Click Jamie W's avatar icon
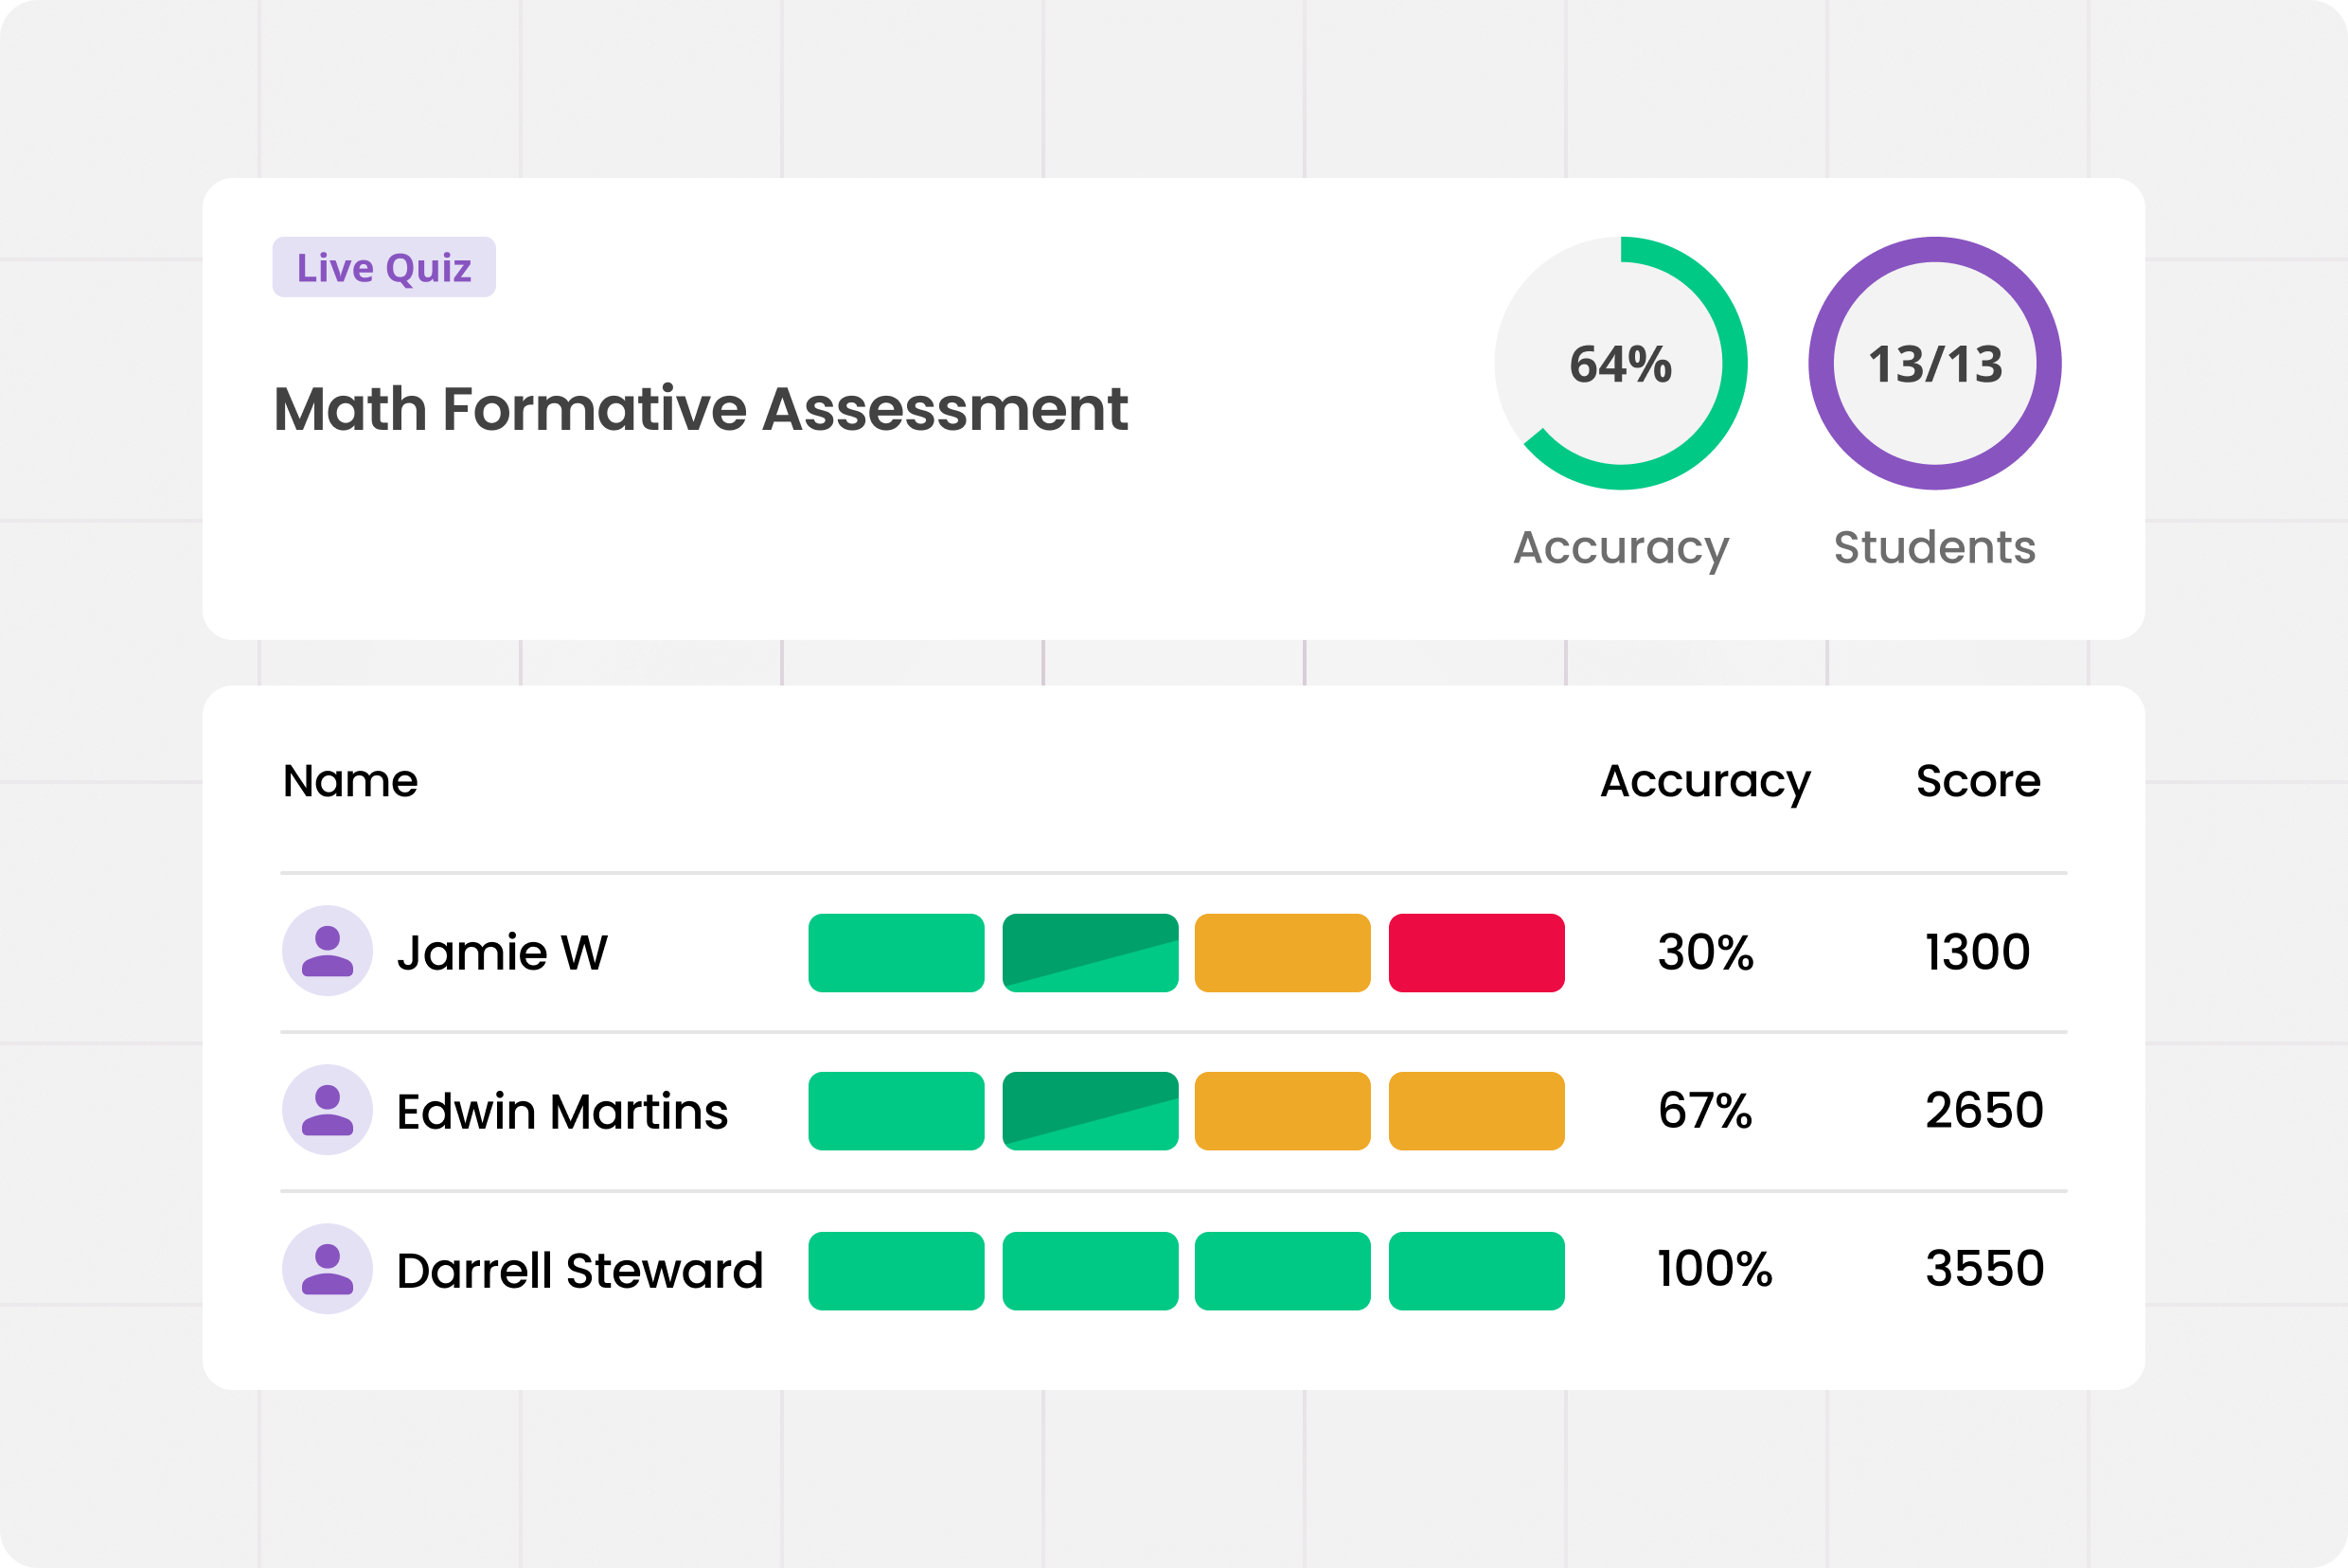This screenshot has height=1568, width=2348. (x=327, y=951)
